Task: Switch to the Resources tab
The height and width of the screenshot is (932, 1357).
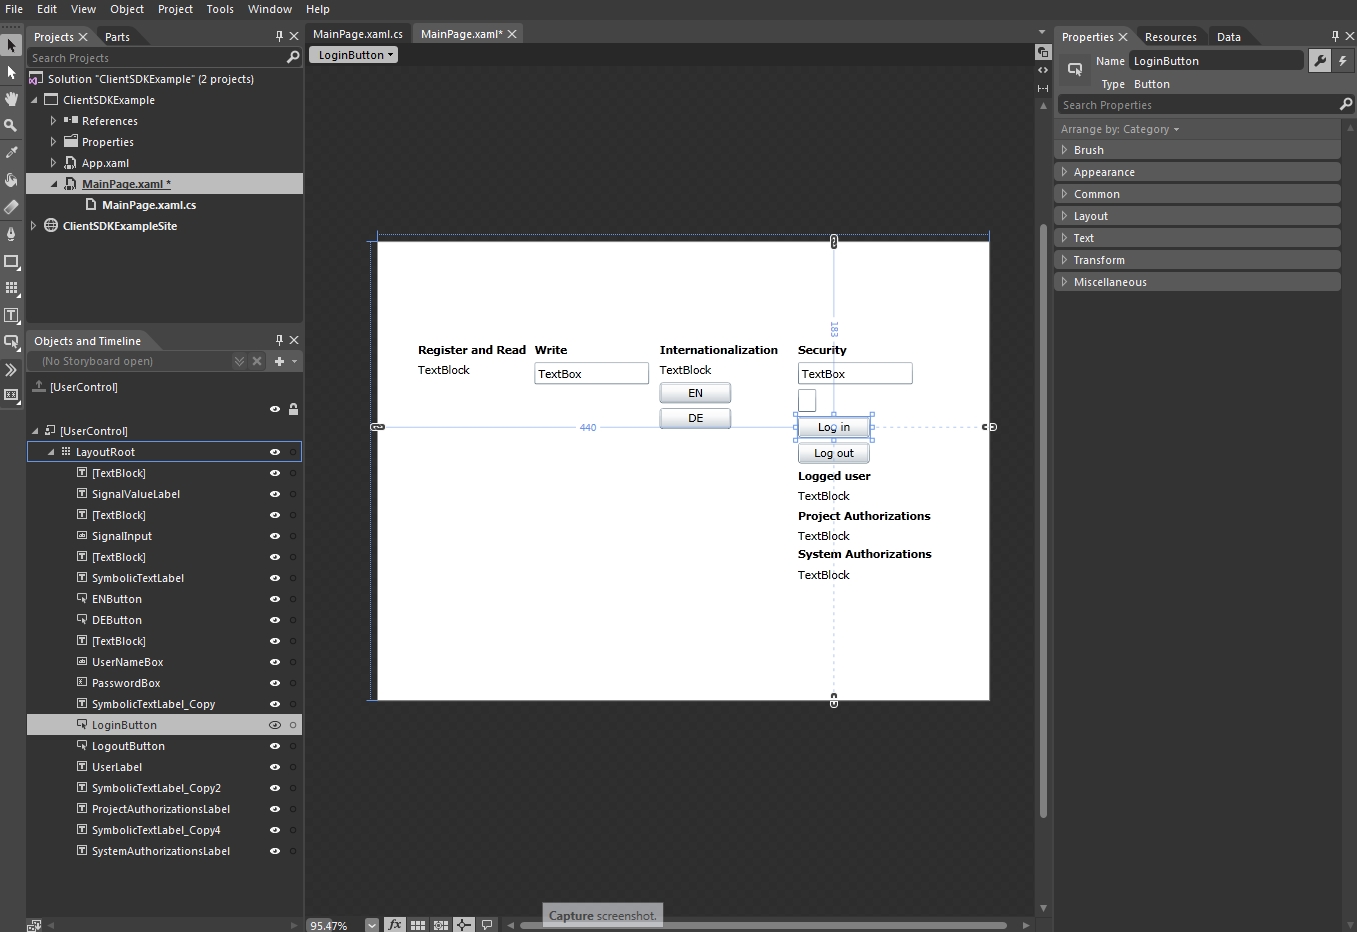Action: click(1170, 37)
